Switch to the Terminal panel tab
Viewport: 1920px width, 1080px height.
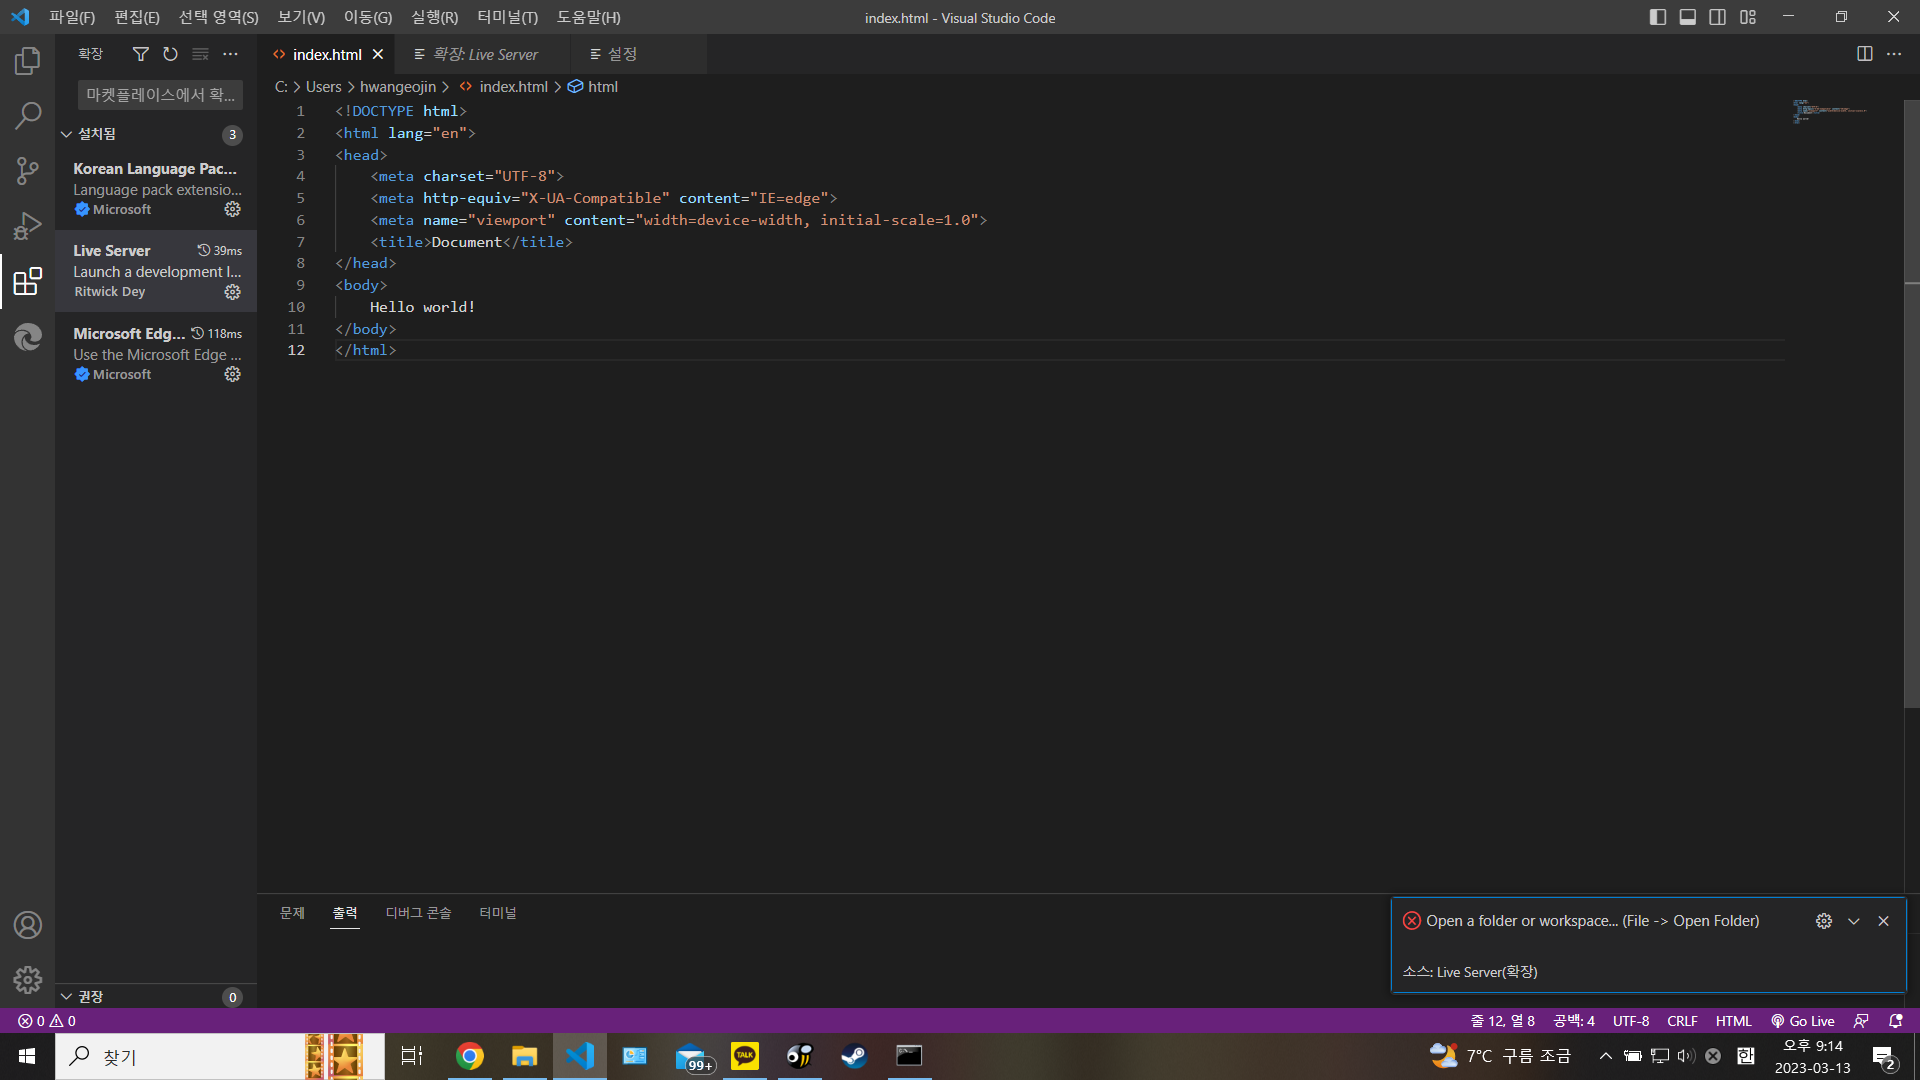point(497,913)
